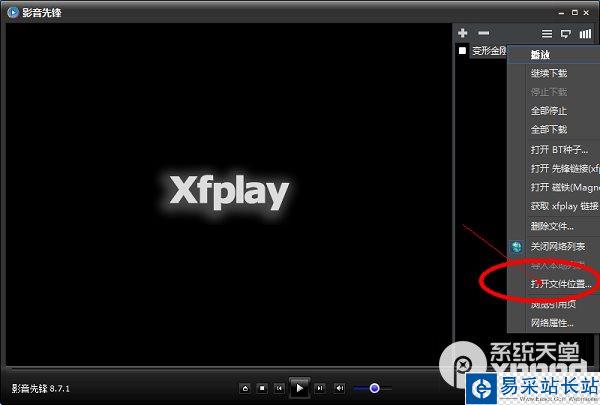Viewport: 600px width, 405px height.
Task: Choose 全部停止 from the context menu
Action: [553, 111]
